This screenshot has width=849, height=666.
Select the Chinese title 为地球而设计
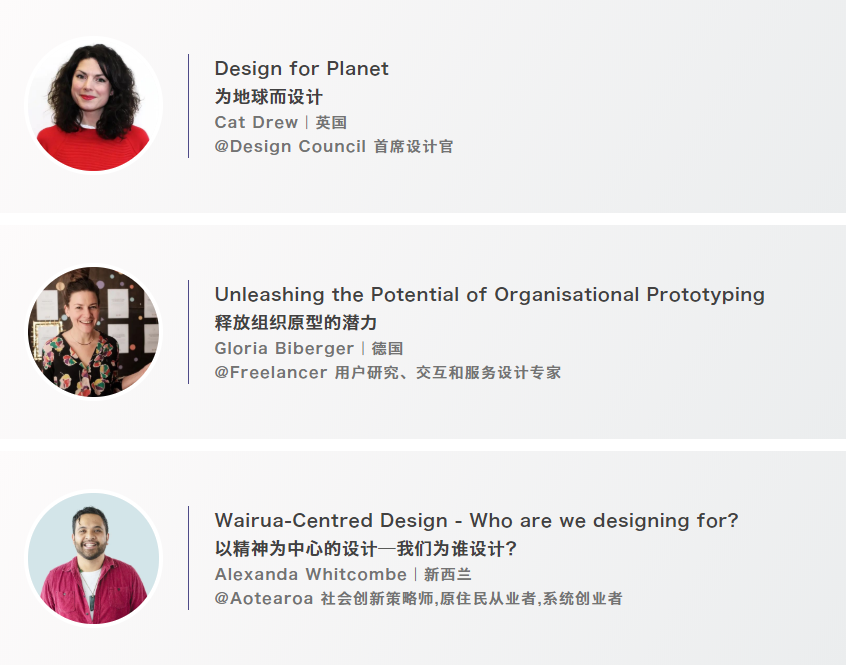pos(269,97)
